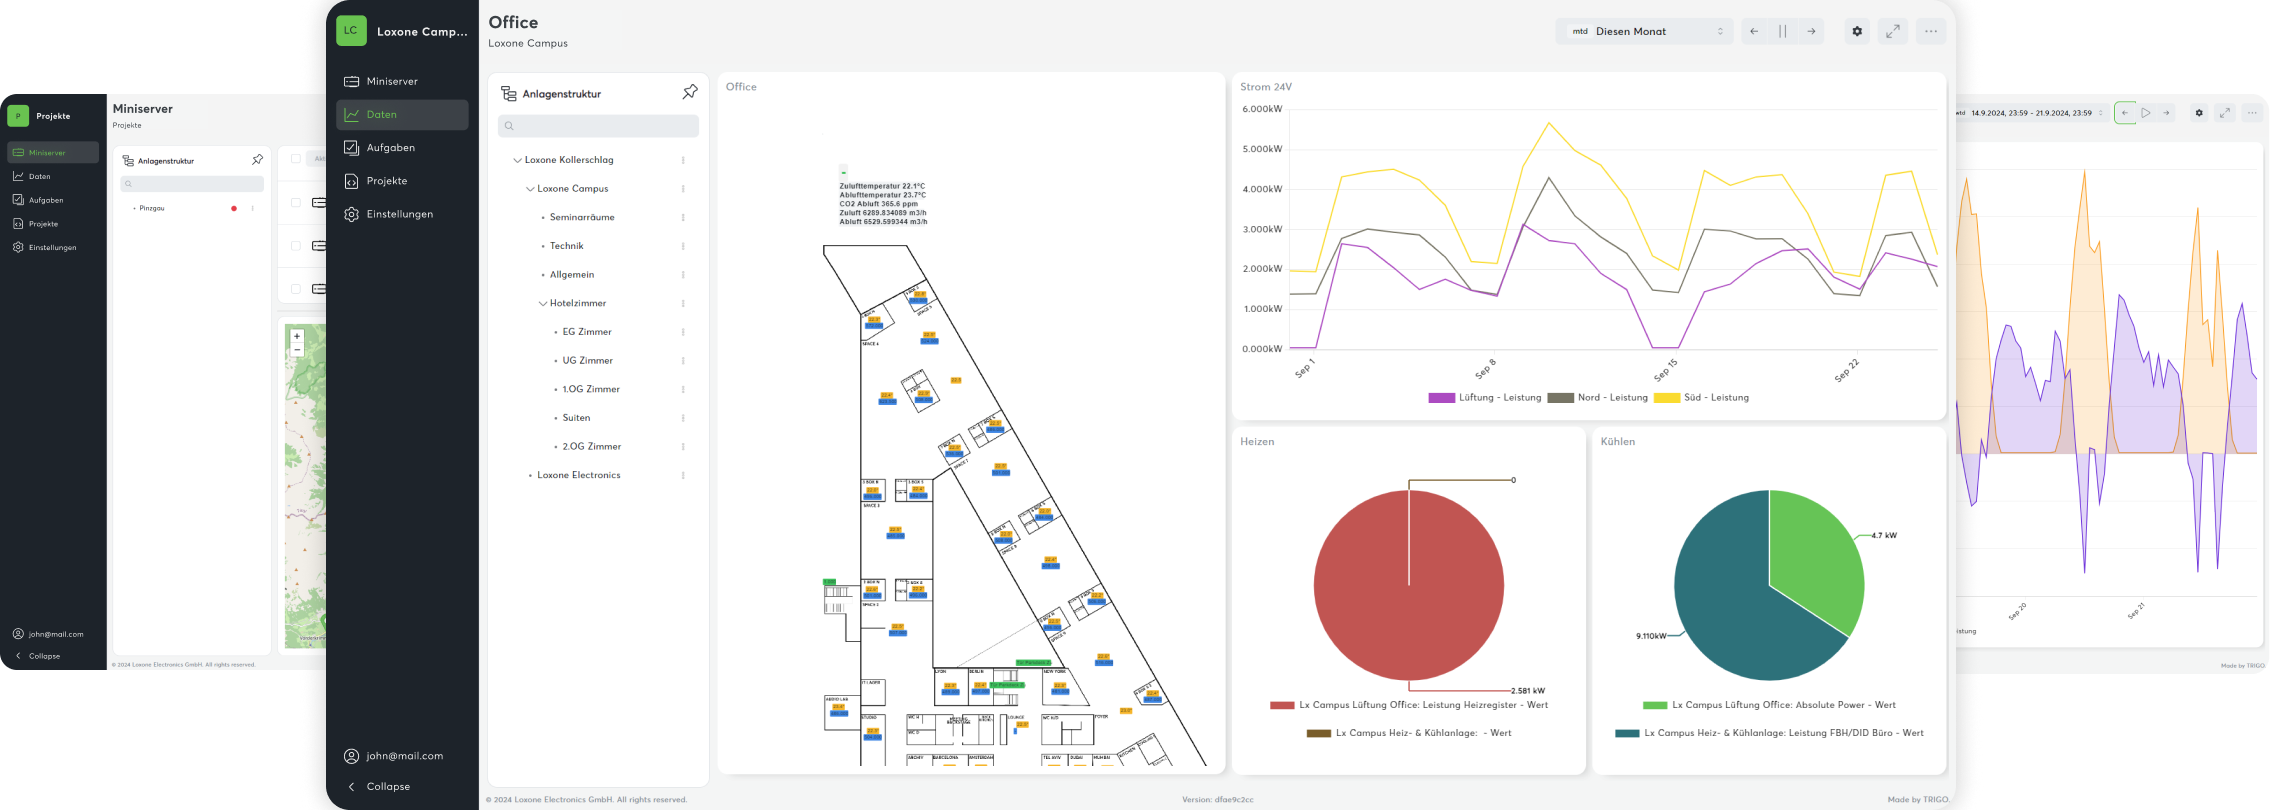The height and width of the screenshot is (810, 2270).
Task: Collapse sidebar in the back Projekte window
Action: 37,656
